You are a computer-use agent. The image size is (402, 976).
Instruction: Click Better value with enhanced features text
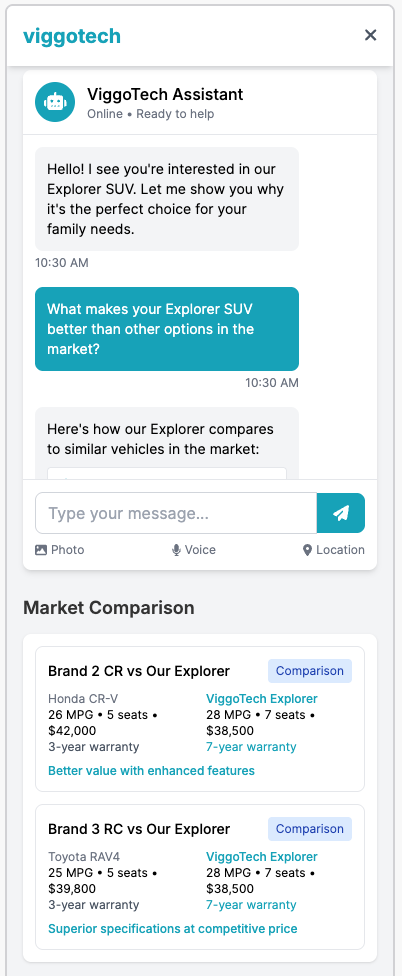click(151, 771)
